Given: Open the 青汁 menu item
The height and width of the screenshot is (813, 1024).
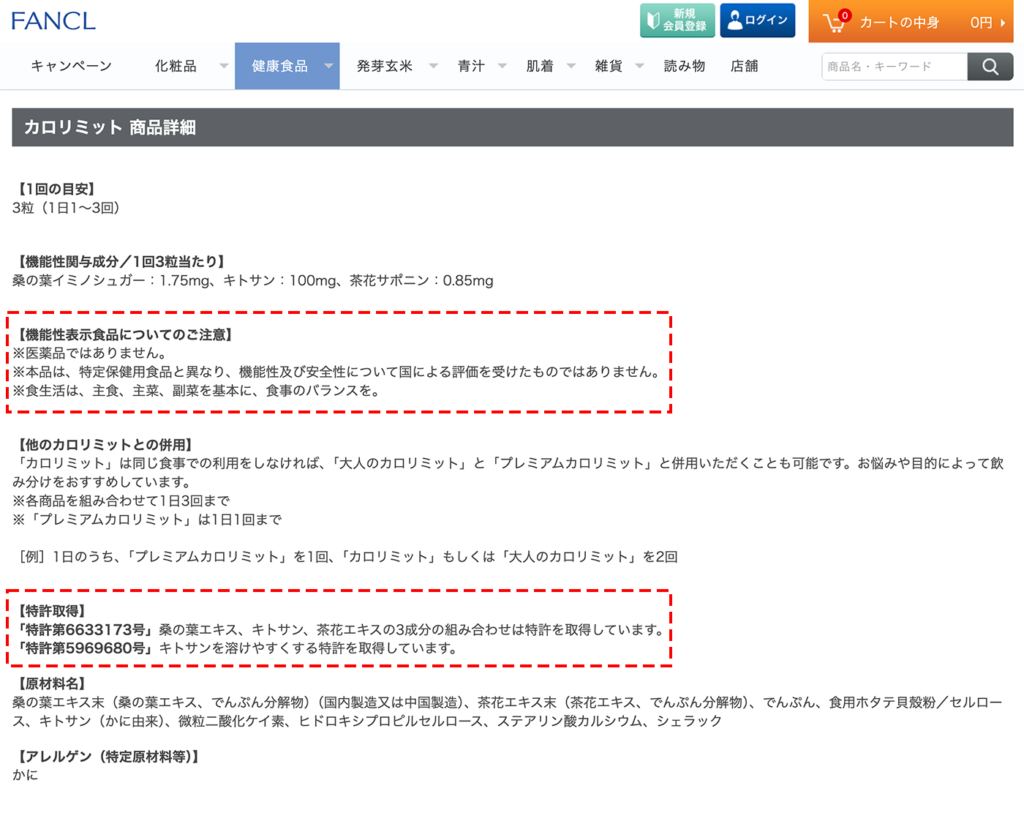Looking at the screenshot, I should pos(471,66).
